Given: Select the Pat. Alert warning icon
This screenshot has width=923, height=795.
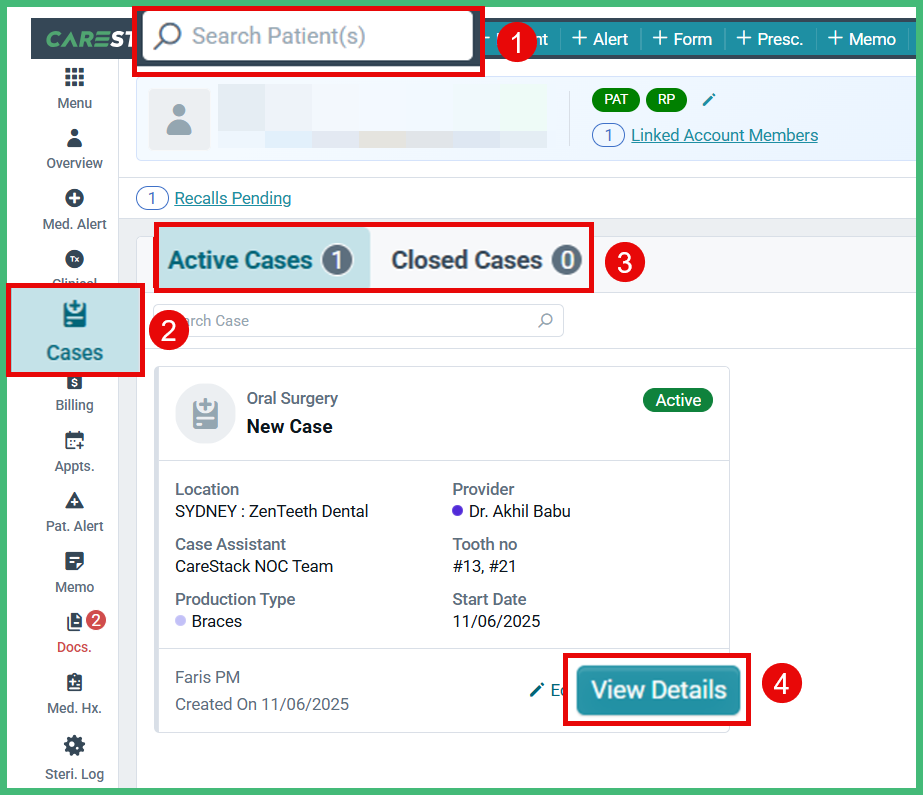Looking at the screenshot, I should click(x=74, y=501).
